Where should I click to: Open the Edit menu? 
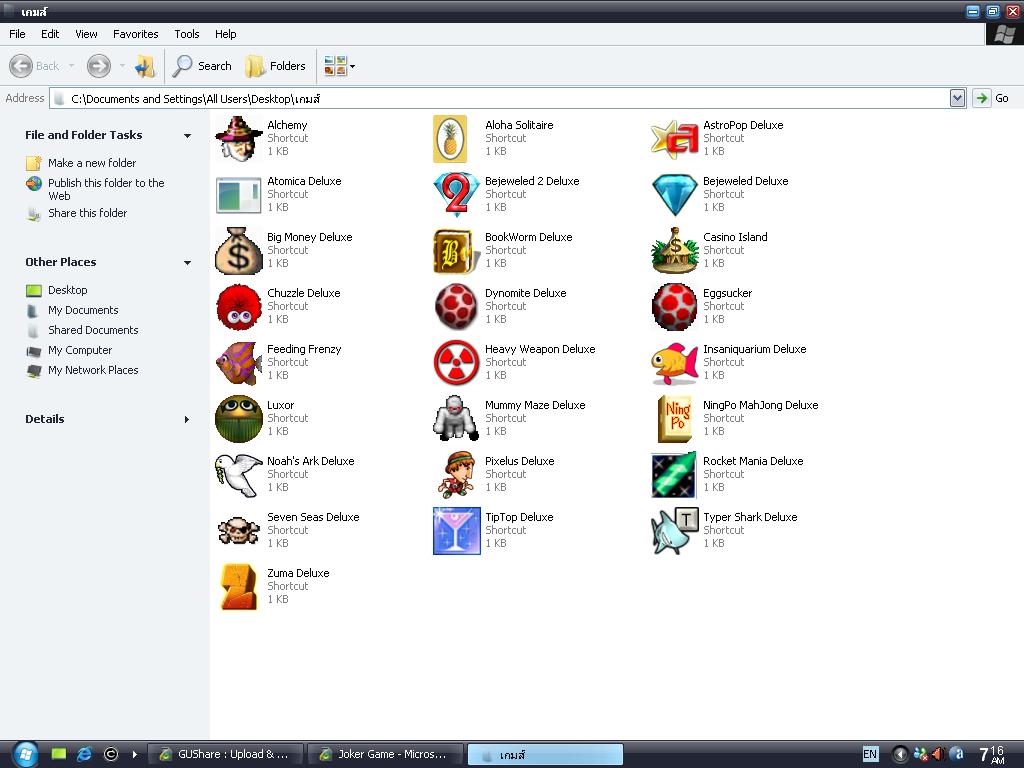50,34
